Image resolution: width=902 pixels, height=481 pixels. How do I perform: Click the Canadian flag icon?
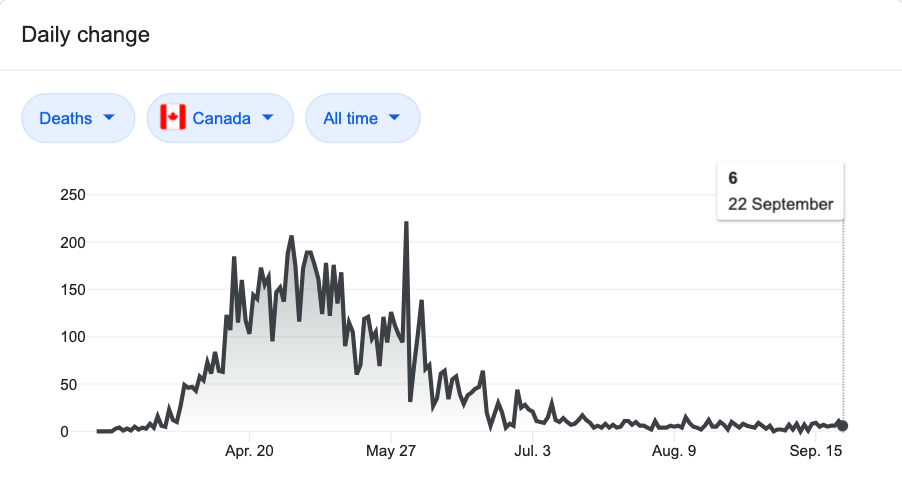[173, 117]
